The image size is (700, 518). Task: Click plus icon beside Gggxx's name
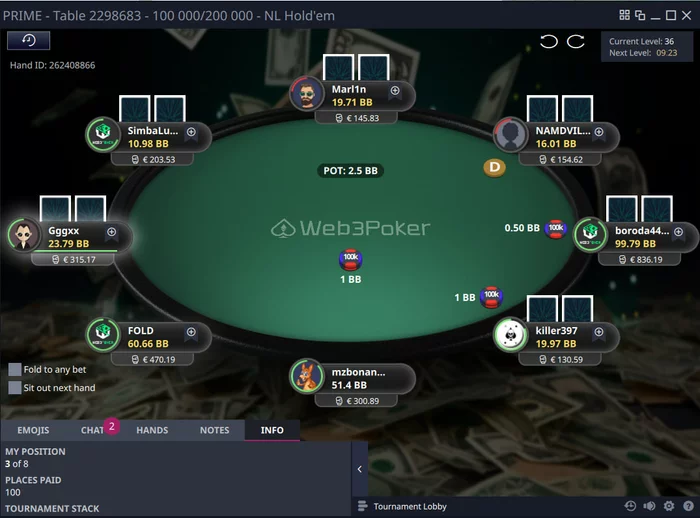(x=111, y=232)
